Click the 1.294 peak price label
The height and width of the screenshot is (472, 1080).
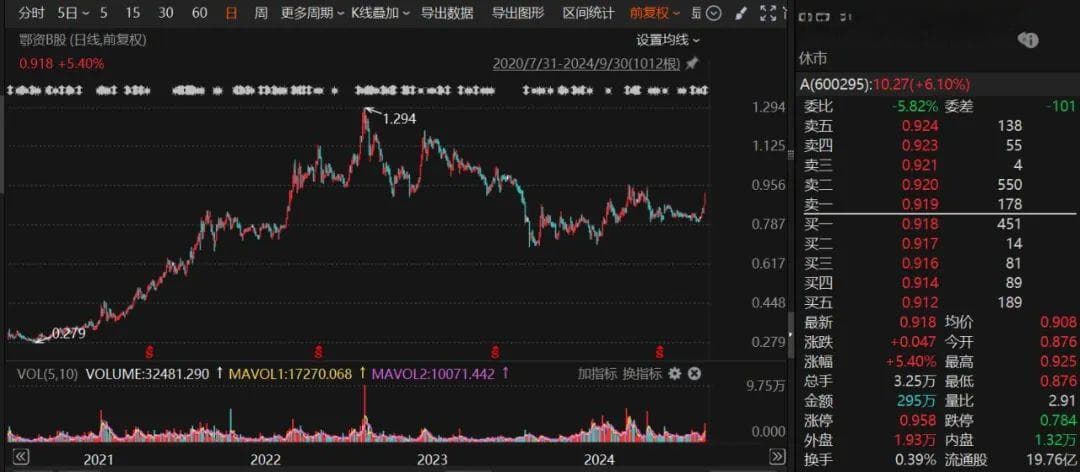[x=399, y=119]
